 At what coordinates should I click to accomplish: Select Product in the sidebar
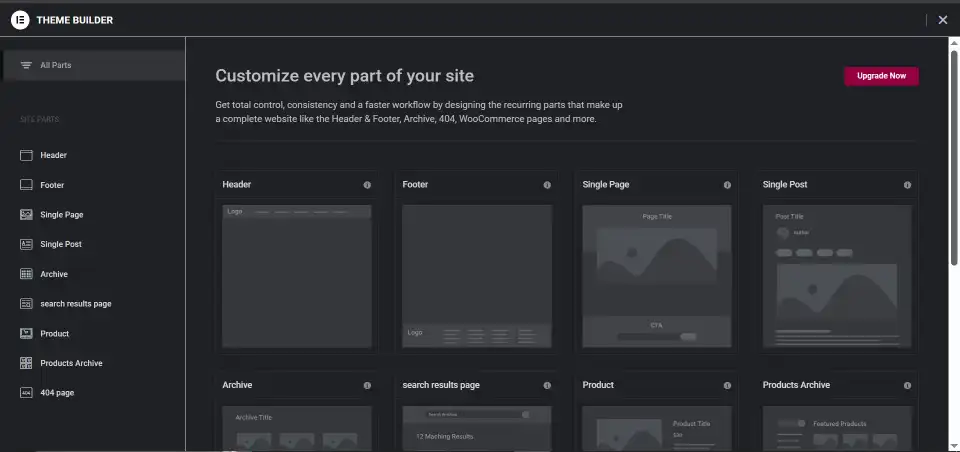tap(54, 334)
